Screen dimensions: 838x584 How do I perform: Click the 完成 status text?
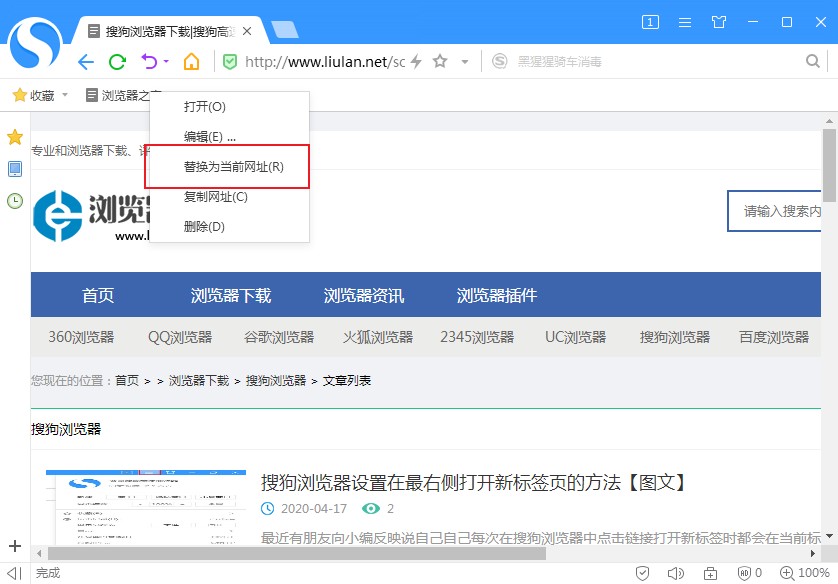pyautogui.click(x=48, y=573)
